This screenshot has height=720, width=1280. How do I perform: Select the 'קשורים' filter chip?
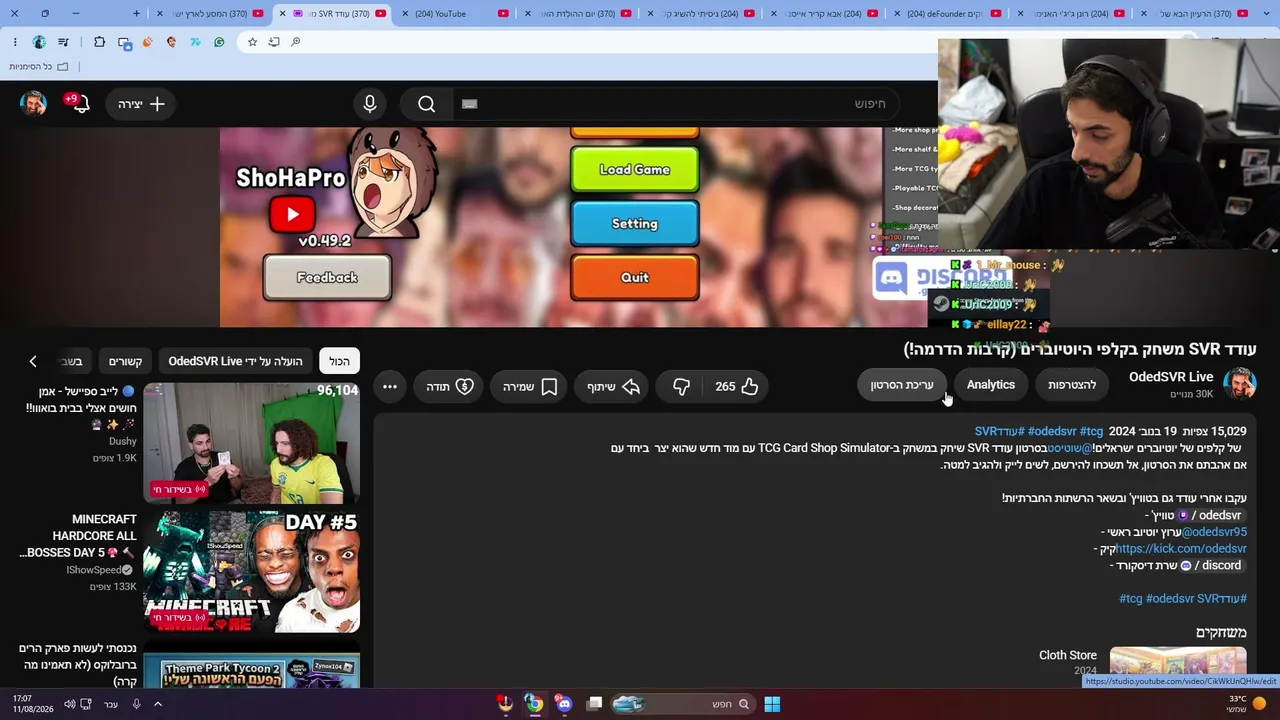(x=126, y=361)
